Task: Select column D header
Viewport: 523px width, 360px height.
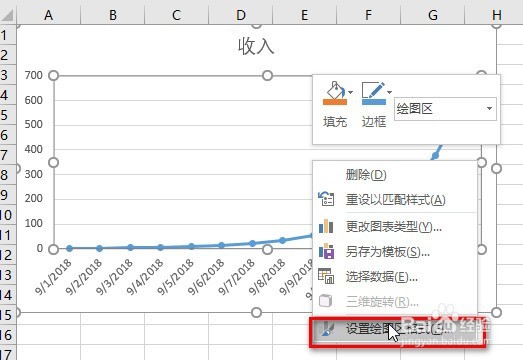Action: (240, 15)
